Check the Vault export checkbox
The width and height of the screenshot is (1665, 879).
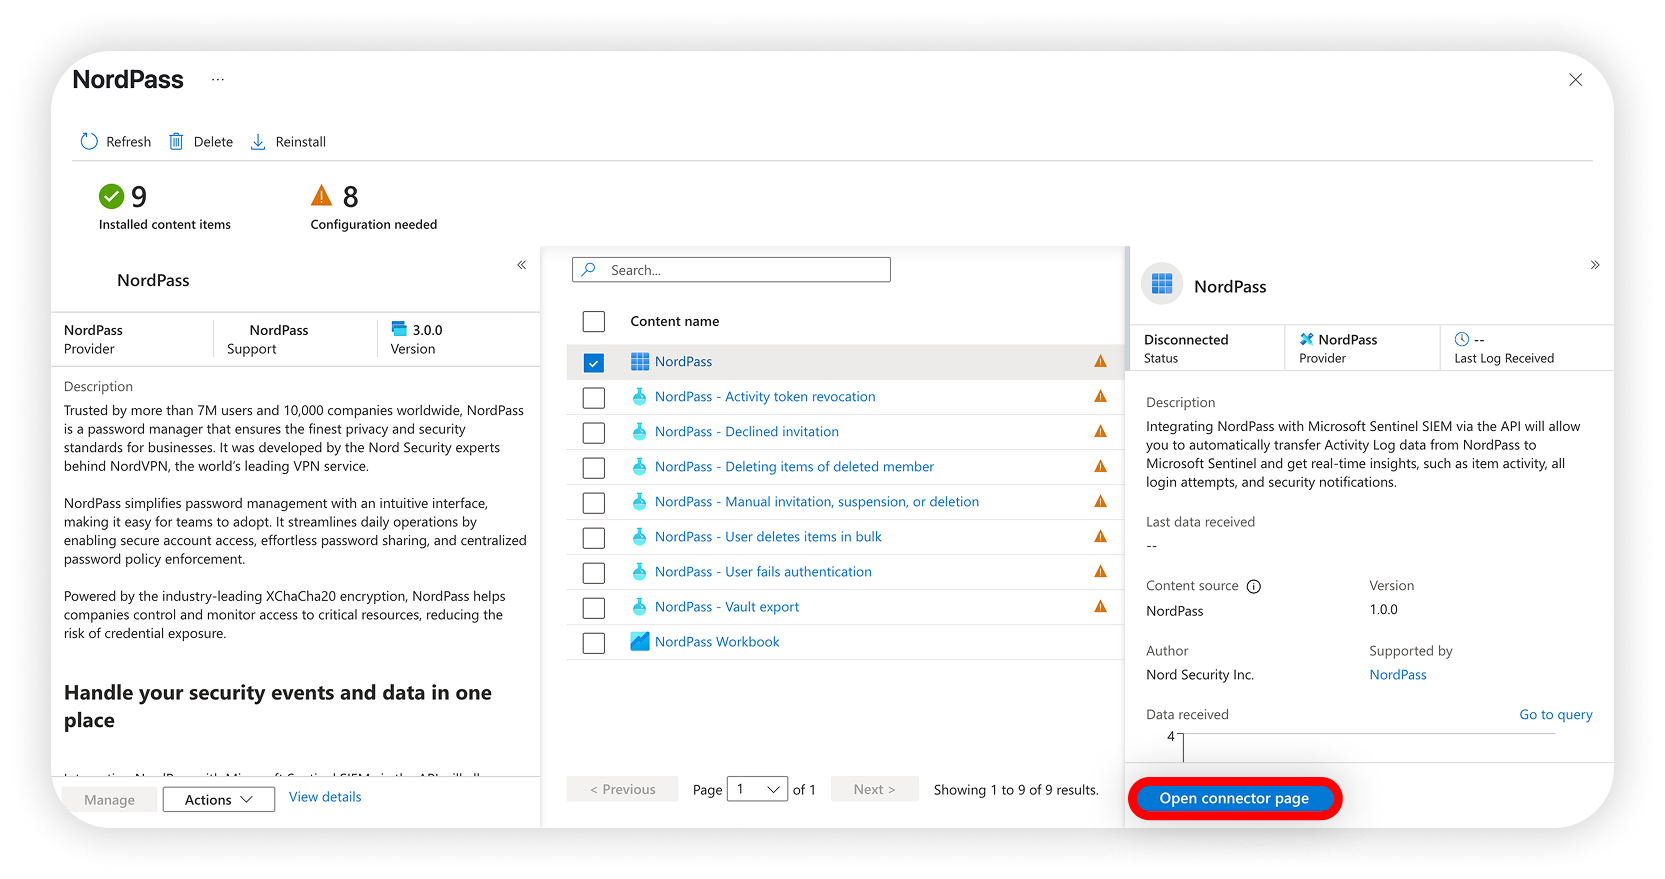click(594, 608)
